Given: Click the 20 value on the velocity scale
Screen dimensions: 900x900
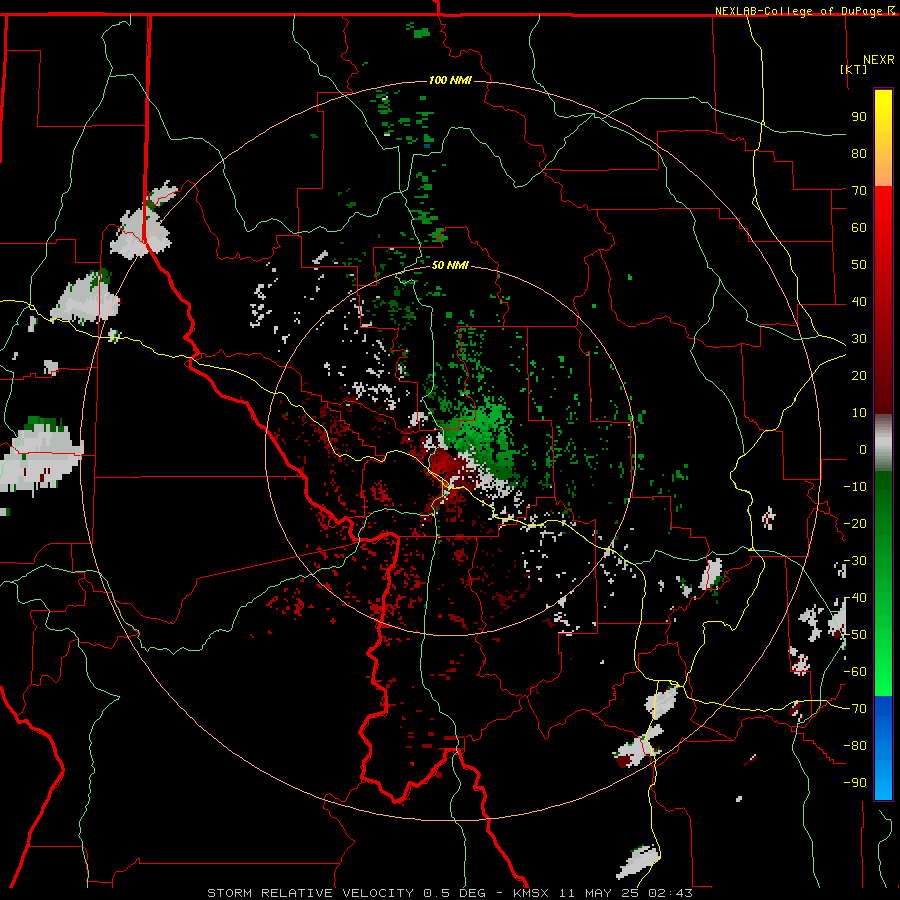Looking at the screenshot, I should coord(859,375).
